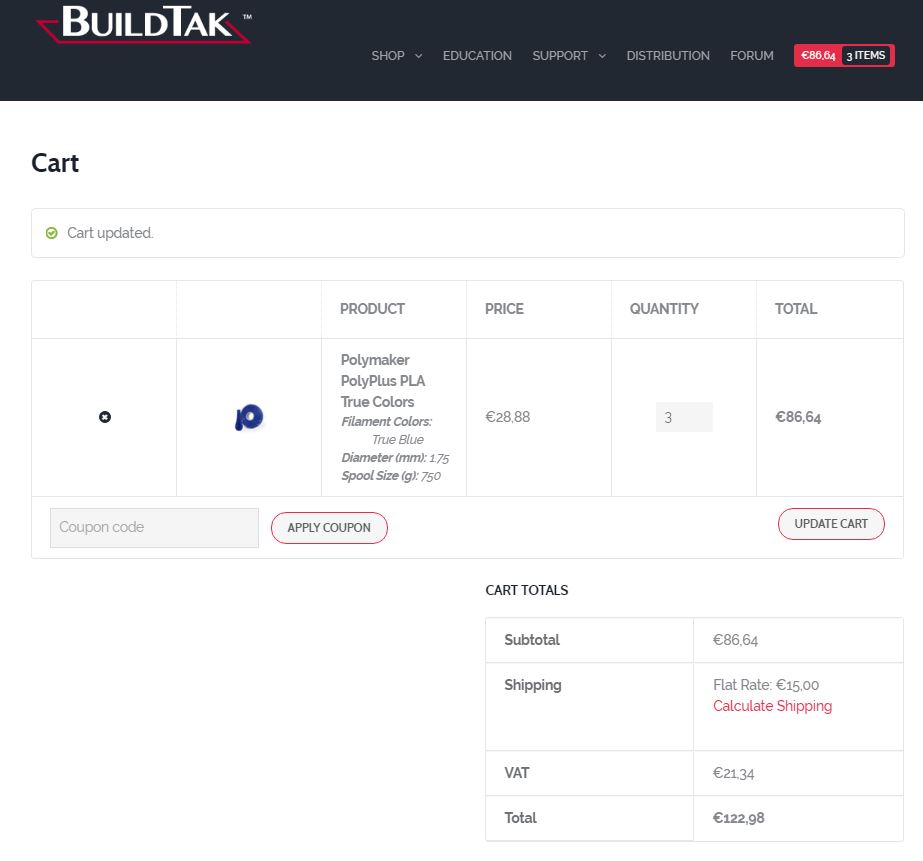Click the Flat Rate: €15,00 text
The image size is (923, 861).
[766, 684]
